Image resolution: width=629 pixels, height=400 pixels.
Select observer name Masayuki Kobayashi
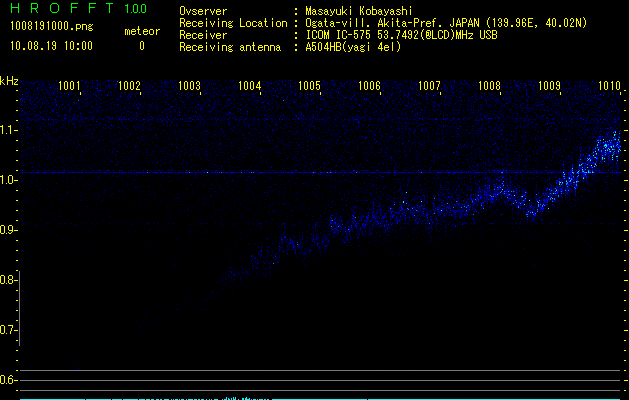pos(359,12)
